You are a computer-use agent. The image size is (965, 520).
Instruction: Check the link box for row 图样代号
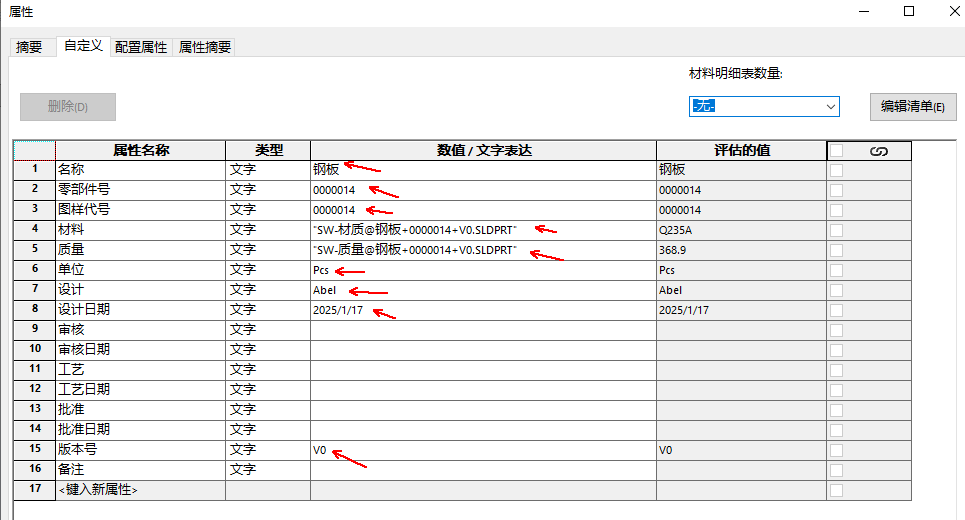tap(836, 210)
